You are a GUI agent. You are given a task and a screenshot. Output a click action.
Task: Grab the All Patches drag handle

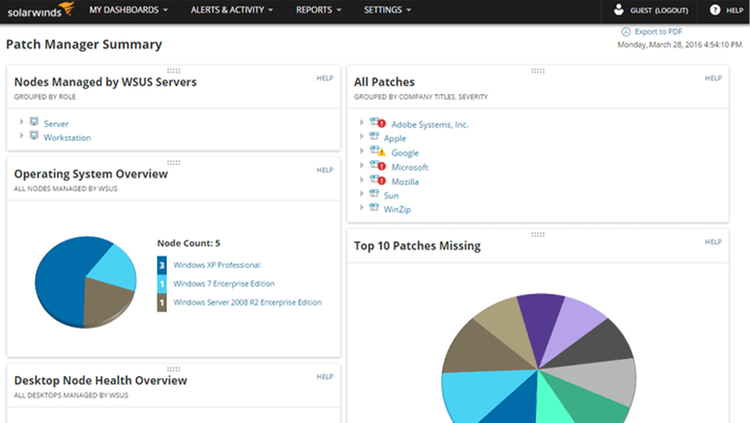pyautogui.click(x=538, y=71)
